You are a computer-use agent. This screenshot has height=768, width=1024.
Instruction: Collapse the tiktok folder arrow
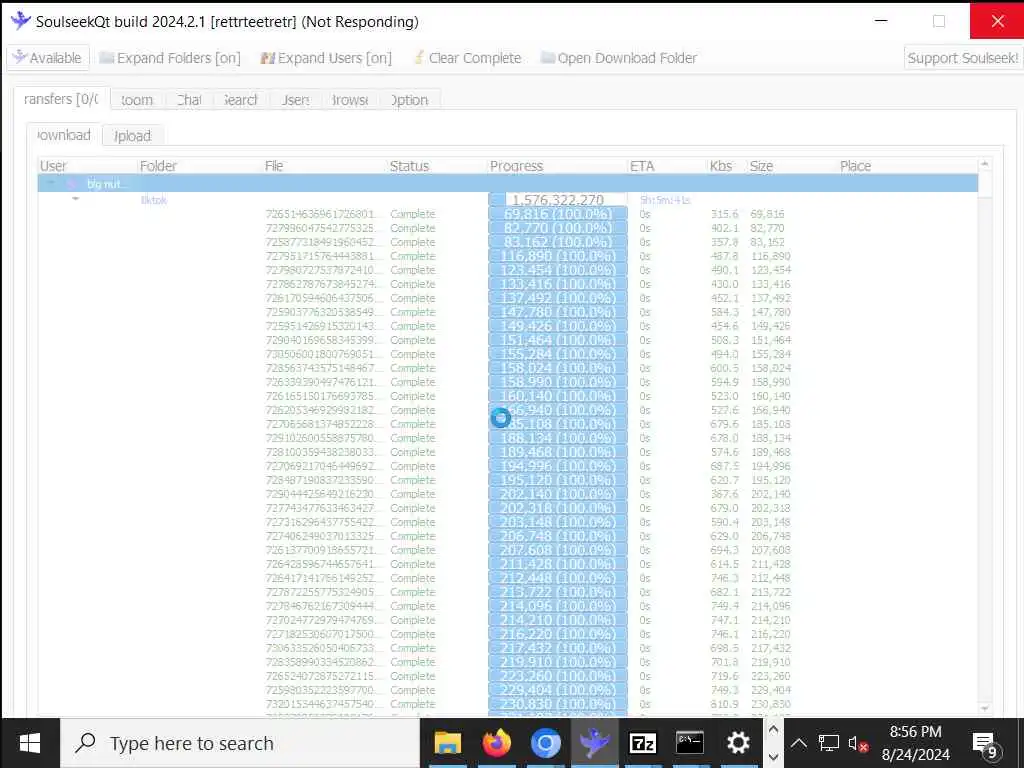click(75, 199)
